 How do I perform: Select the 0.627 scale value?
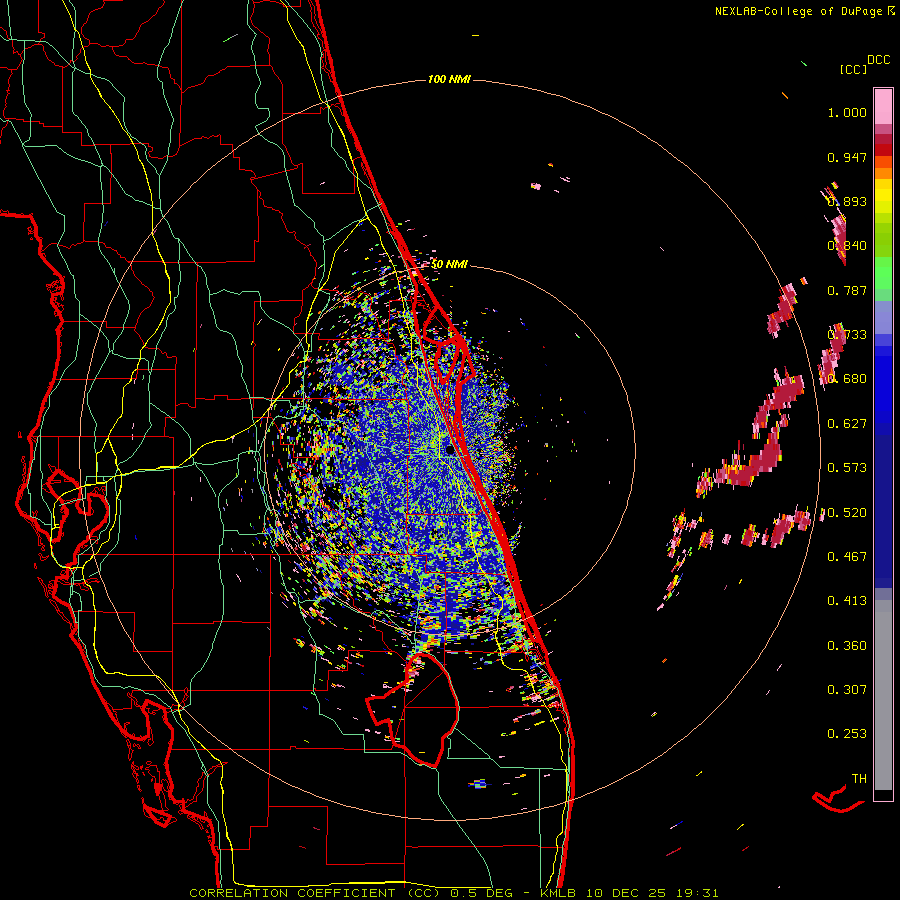pos(847,424)
